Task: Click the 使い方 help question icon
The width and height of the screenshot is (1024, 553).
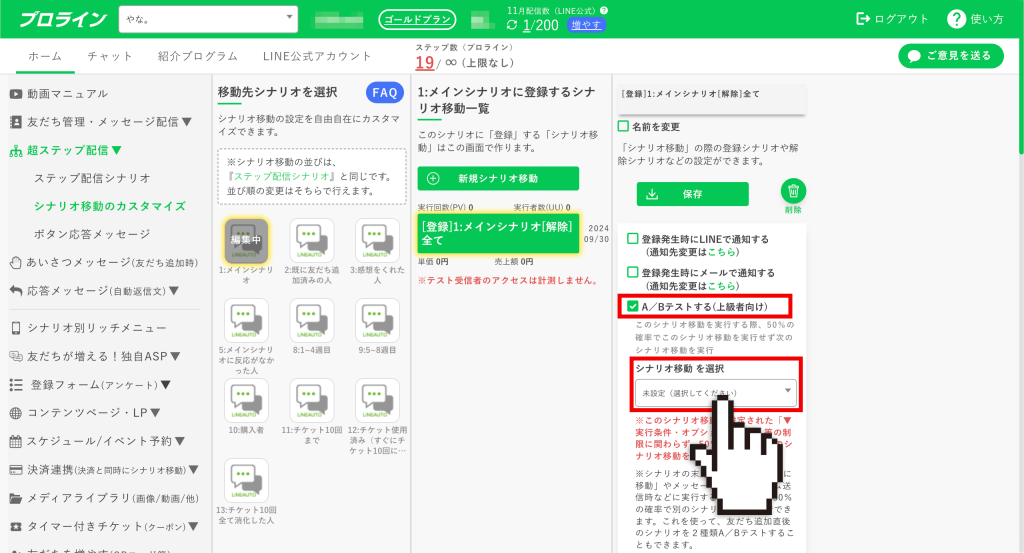Action: [x=956, y=19]
